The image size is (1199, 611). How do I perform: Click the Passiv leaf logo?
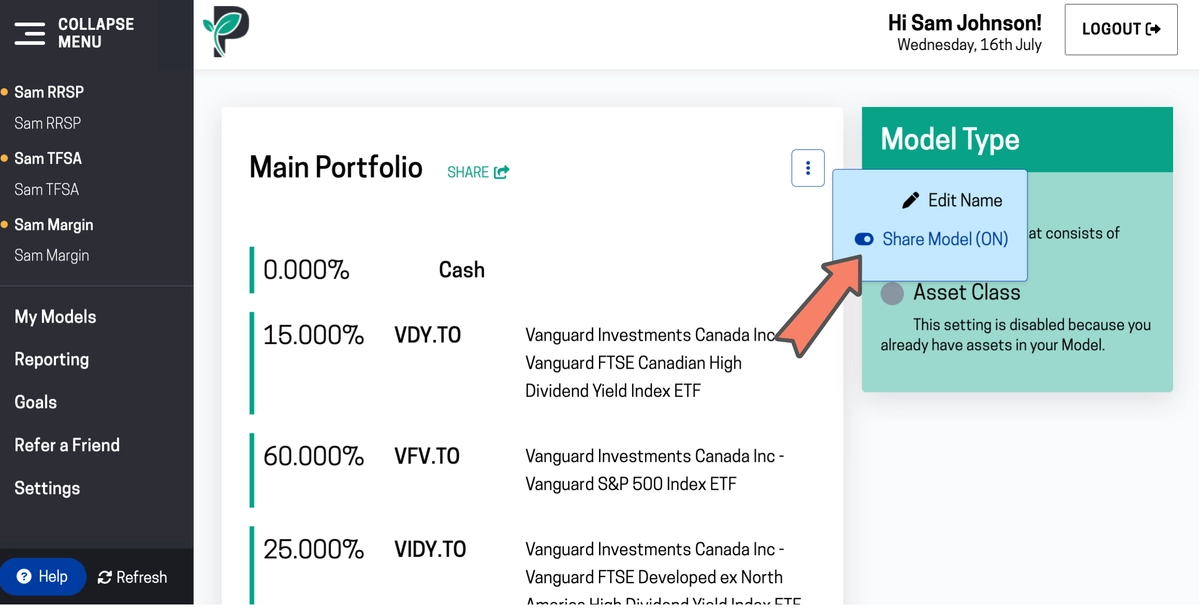226,31
